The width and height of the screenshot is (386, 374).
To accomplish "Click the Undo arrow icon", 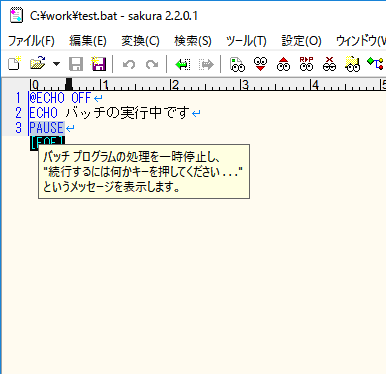I will 129,64.
